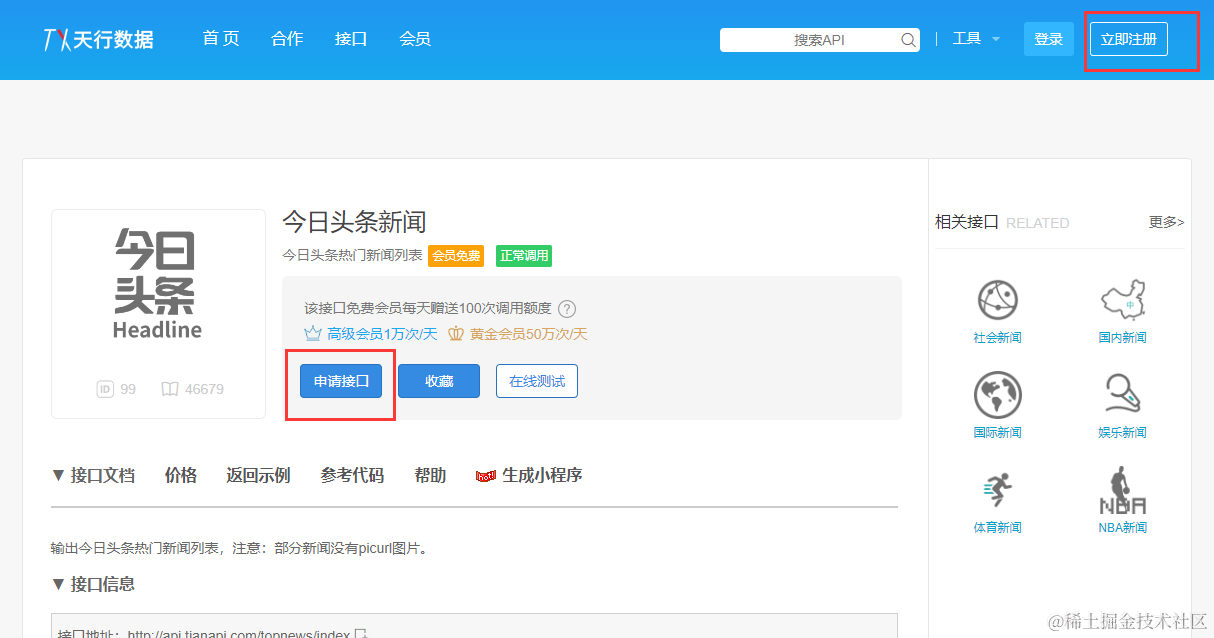
Task: Click the 体育新闻 text link
Action: [x=997, y=528]
